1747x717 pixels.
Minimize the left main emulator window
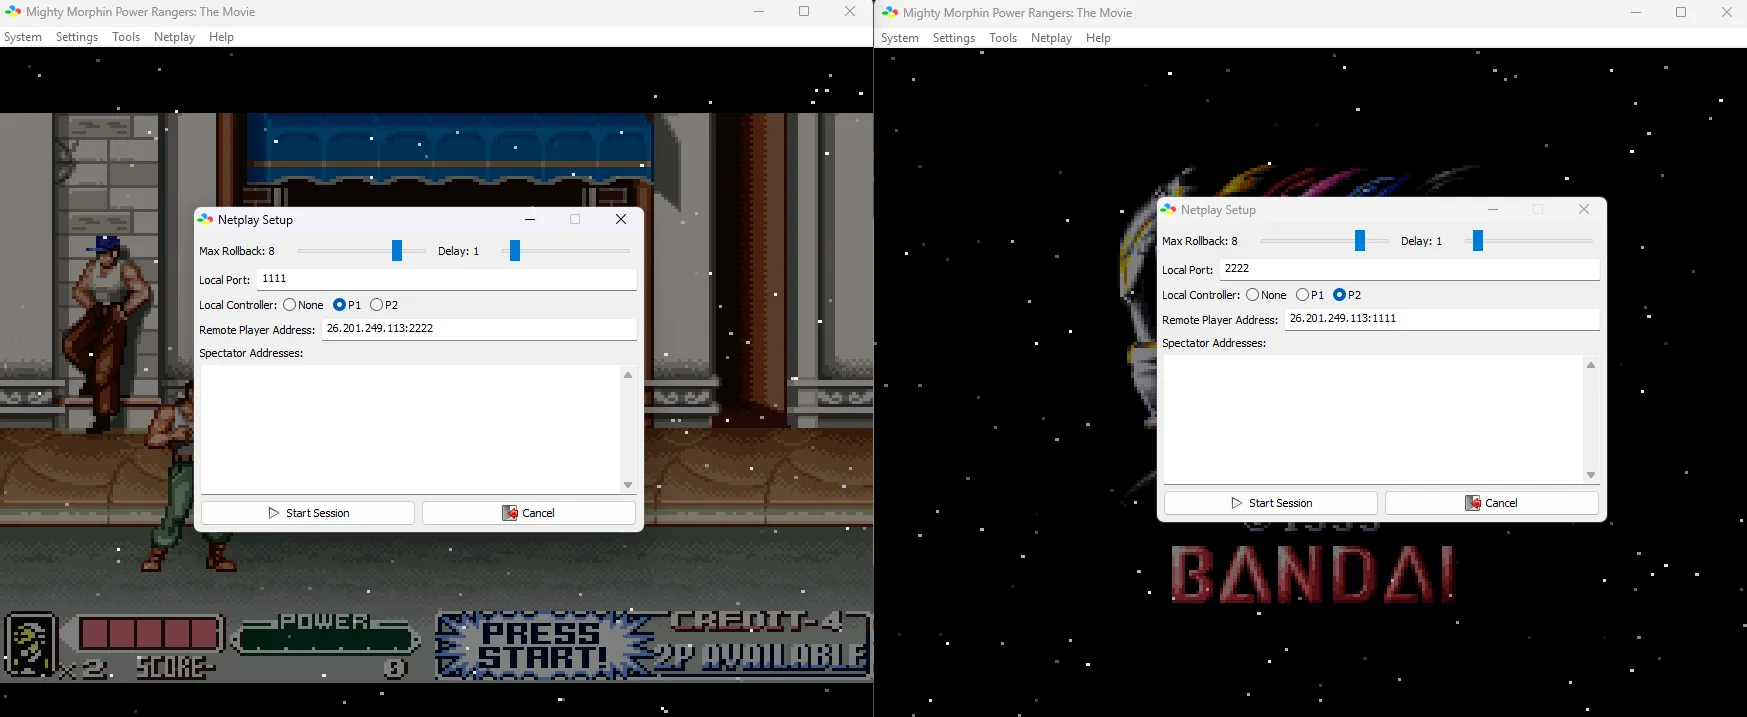pyautogui.click(x=759, y=12)
